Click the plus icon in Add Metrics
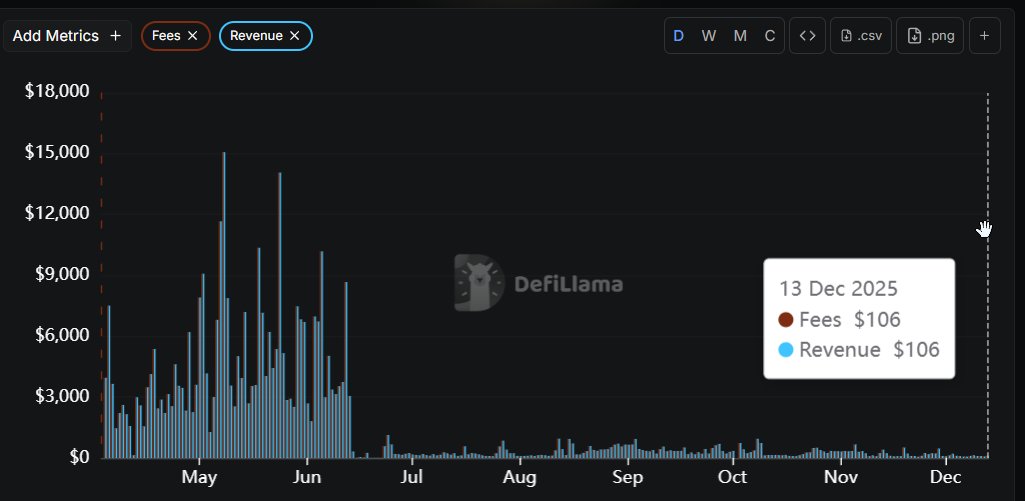 pos(115,36)
